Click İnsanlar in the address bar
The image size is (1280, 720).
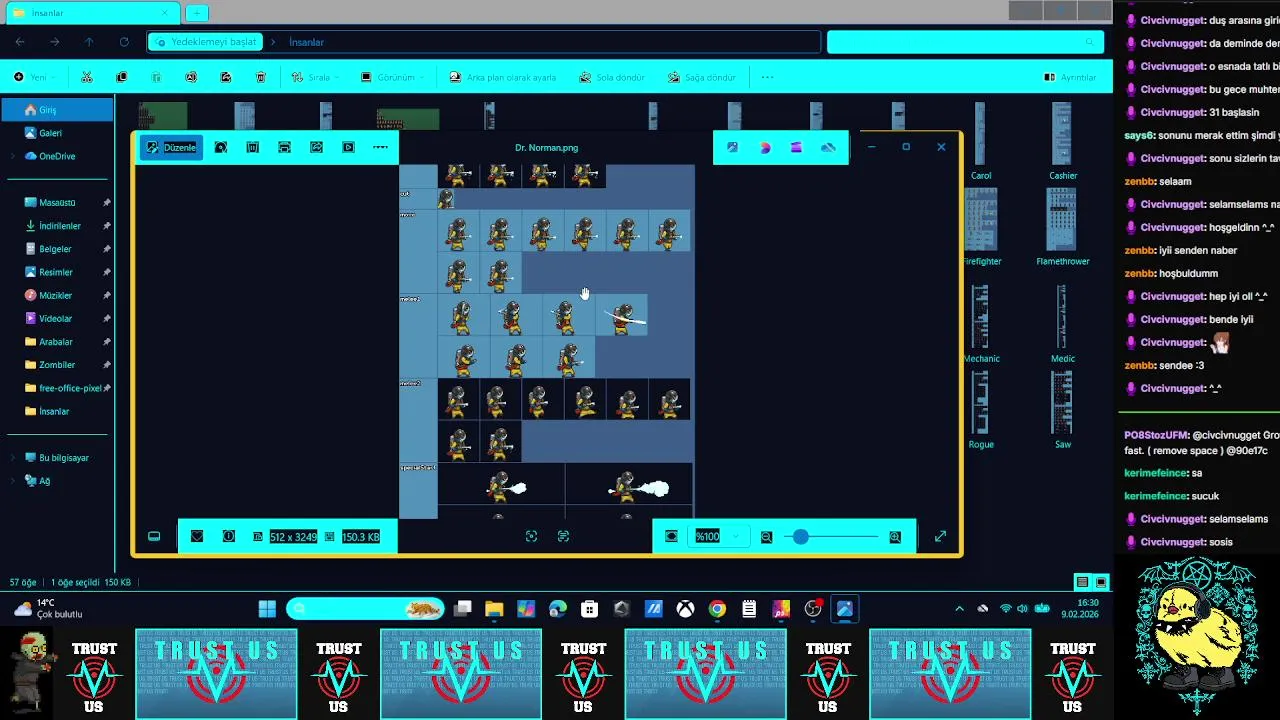307,42
